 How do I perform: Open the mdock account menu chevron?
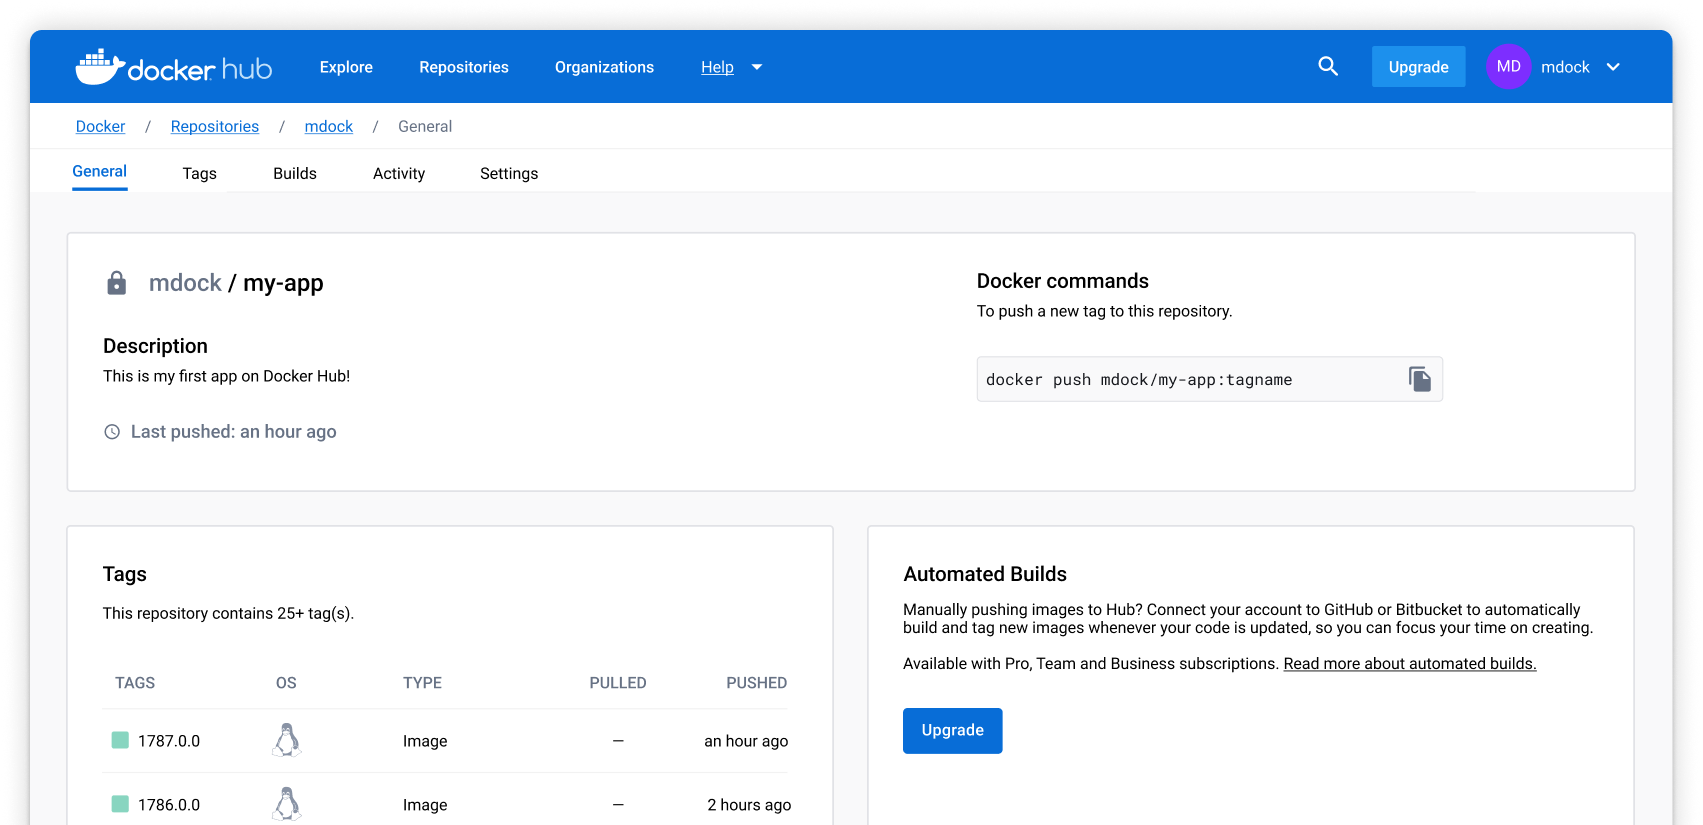(1613, 67)
